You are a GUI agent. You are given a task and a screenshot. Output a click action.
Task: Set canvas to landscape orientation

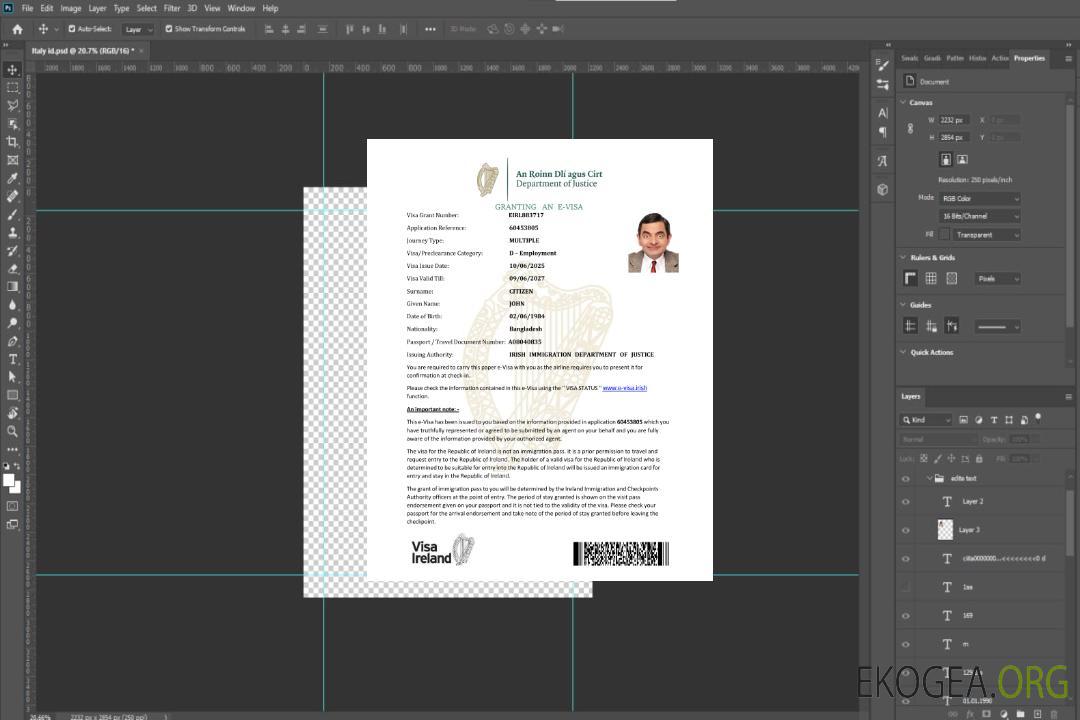[962, 160]
